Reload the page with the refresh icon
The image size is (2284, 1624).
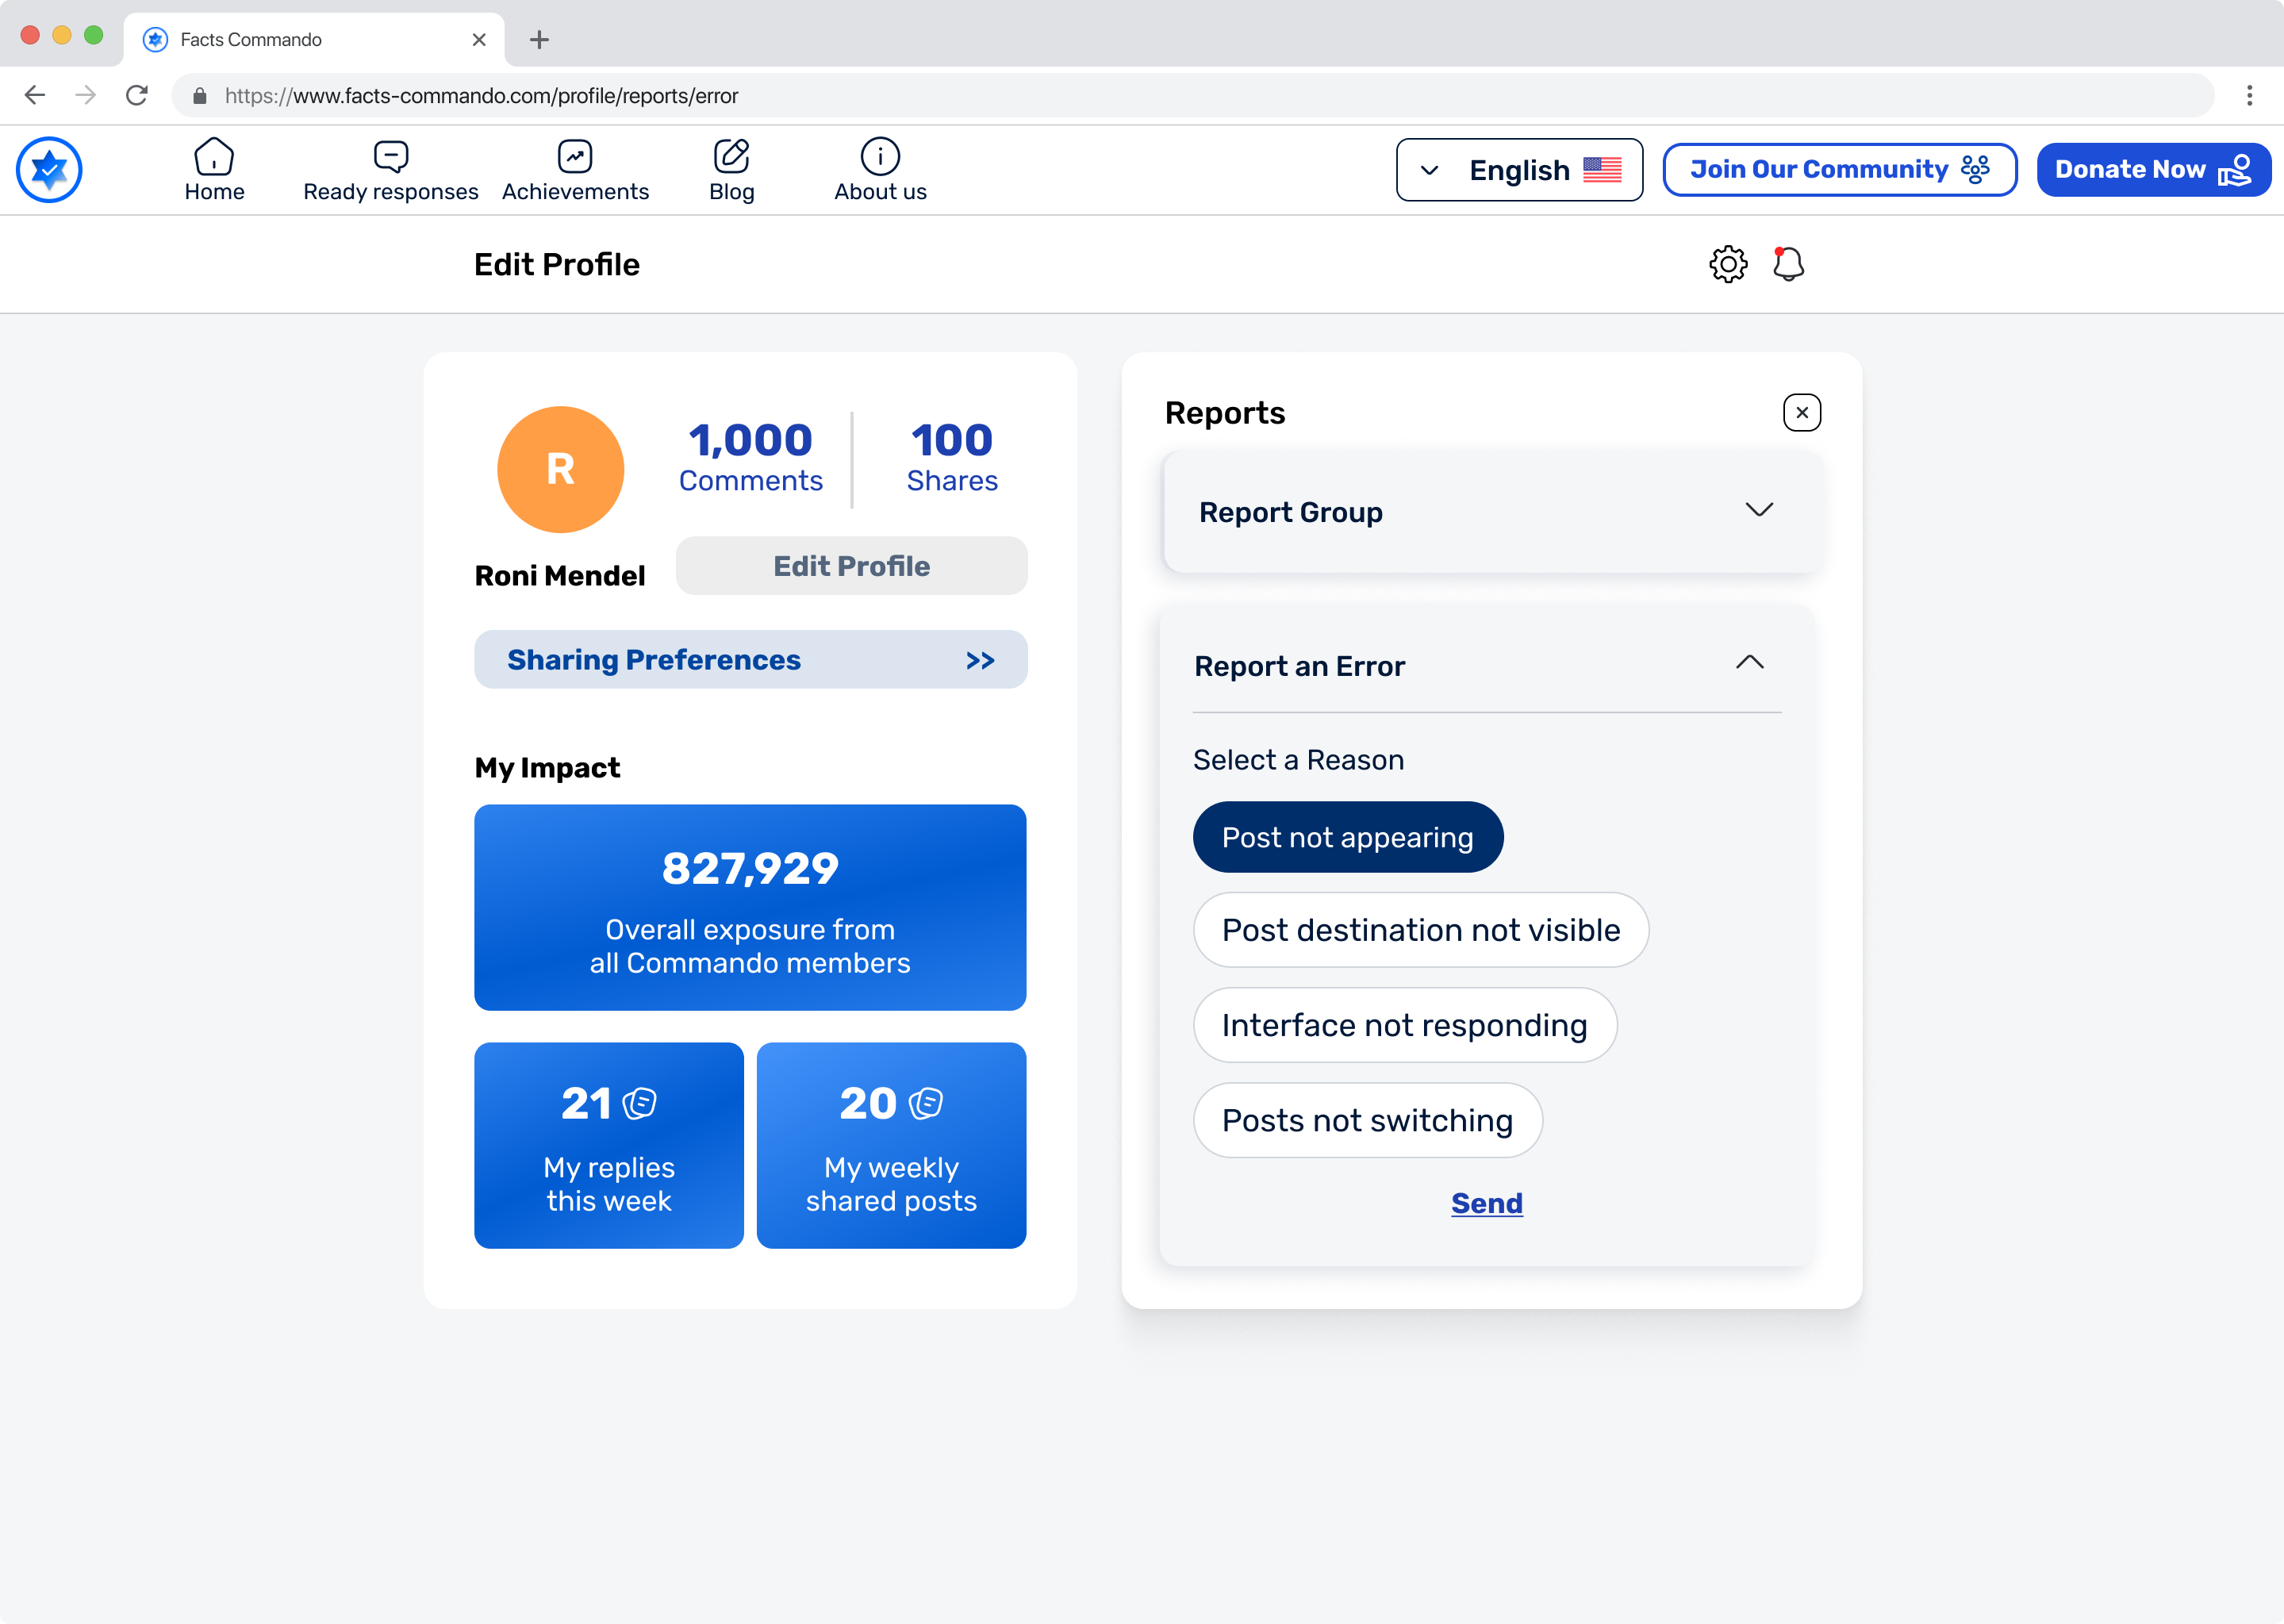click(137, 95)
